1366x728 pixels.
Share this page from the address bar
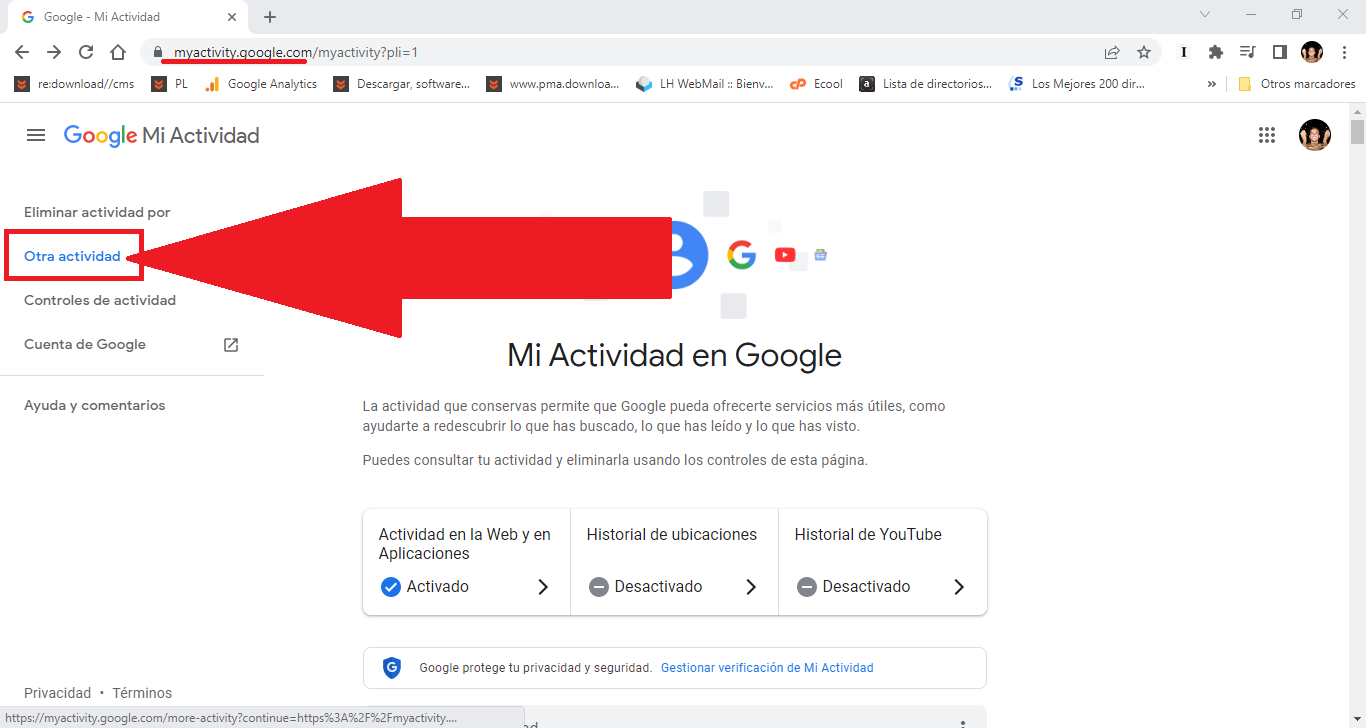click(x=1112, y=52)
